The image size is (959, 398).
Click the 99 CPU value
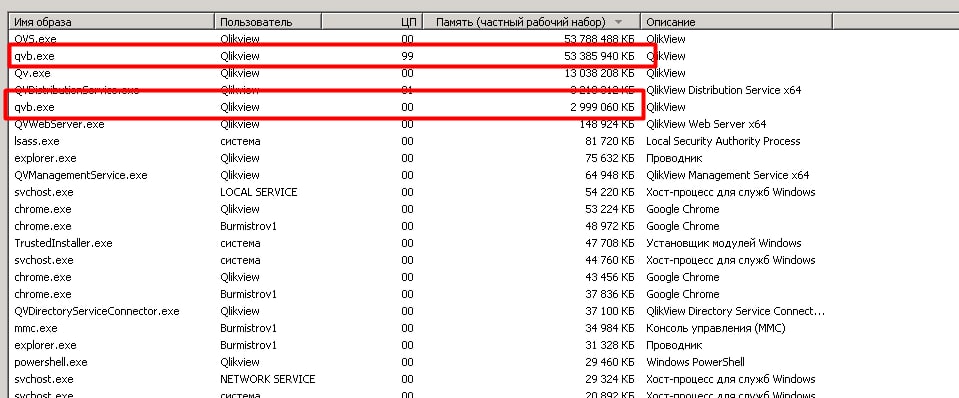tap(407, 56)
